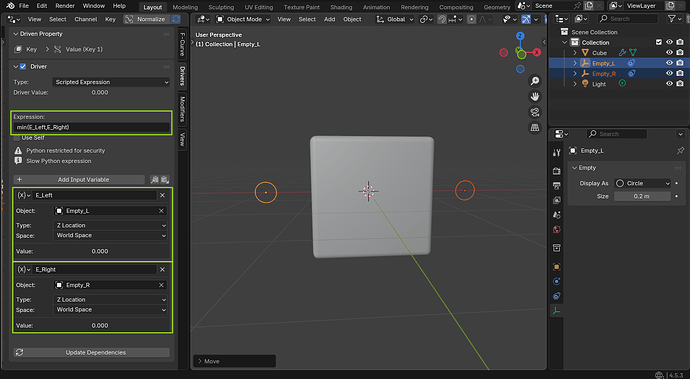
Task: Click the modifier wrench icon on Cube row
Action: tap(622, 52)
